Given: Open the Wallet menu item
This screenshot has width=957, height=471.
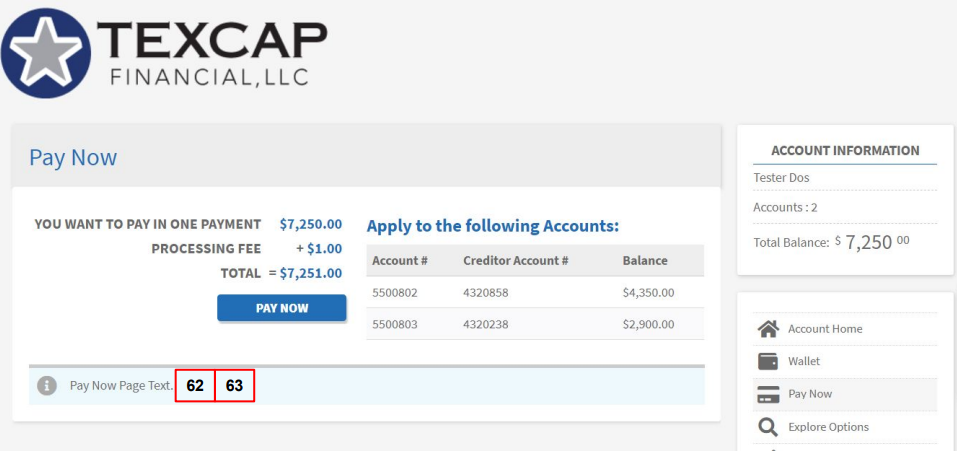Looking at the screenshot, I should (x=845, y=361).
